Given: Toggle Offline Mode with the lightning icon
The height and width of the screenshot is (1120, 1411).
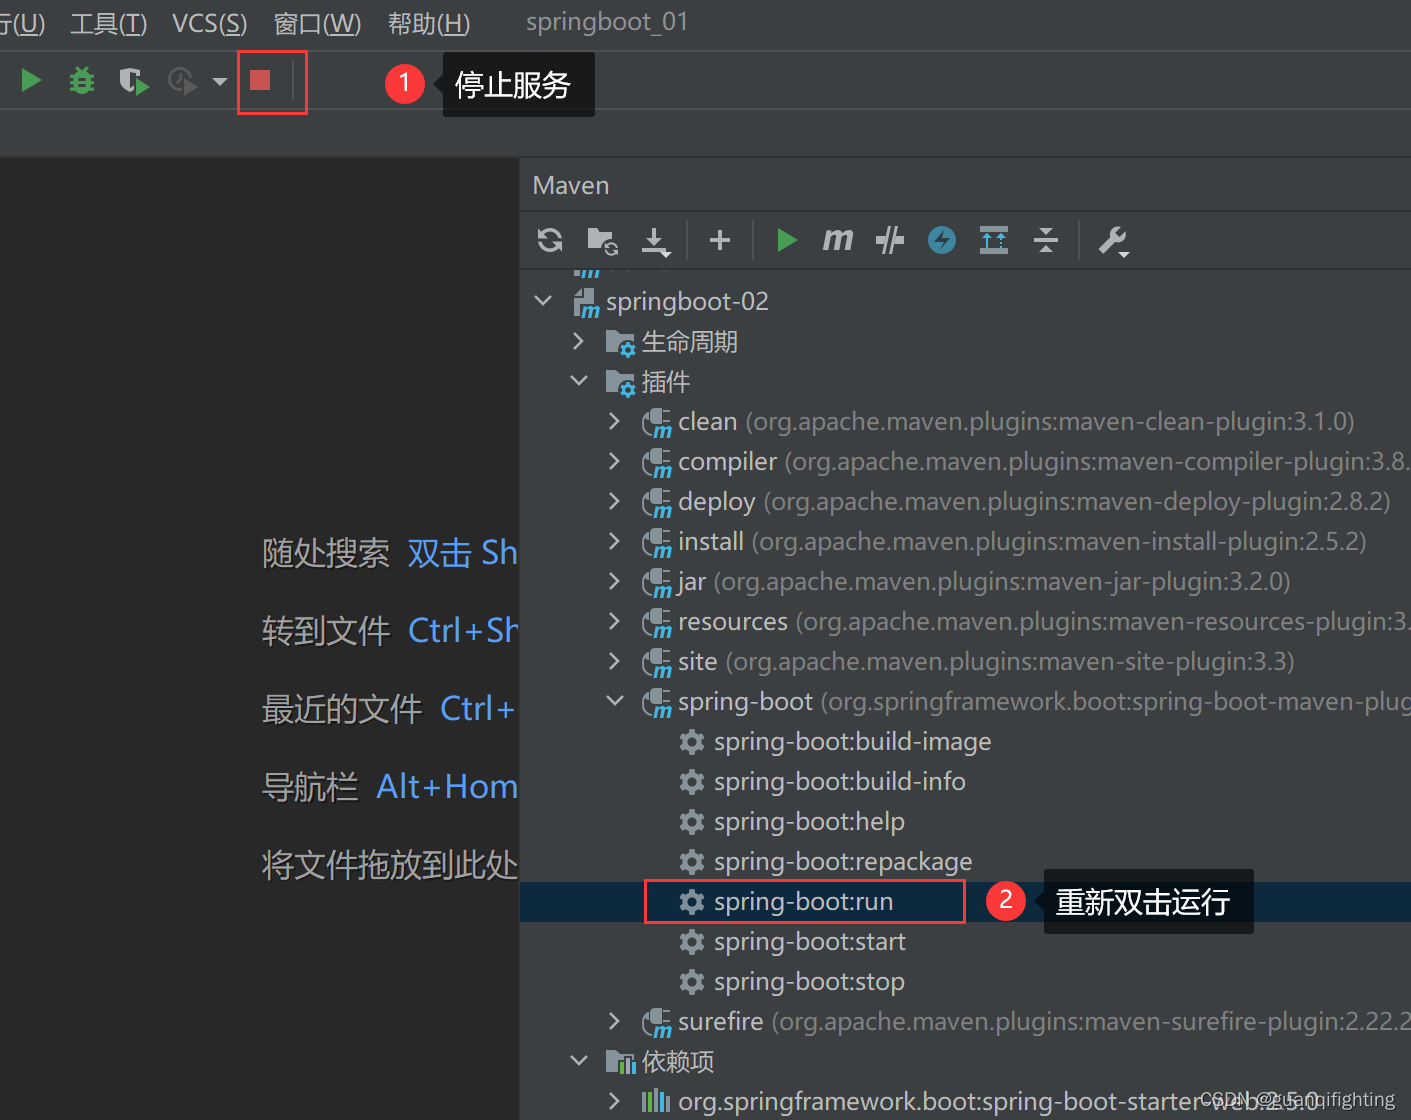Looking at the screenshot, I should 941,240.
